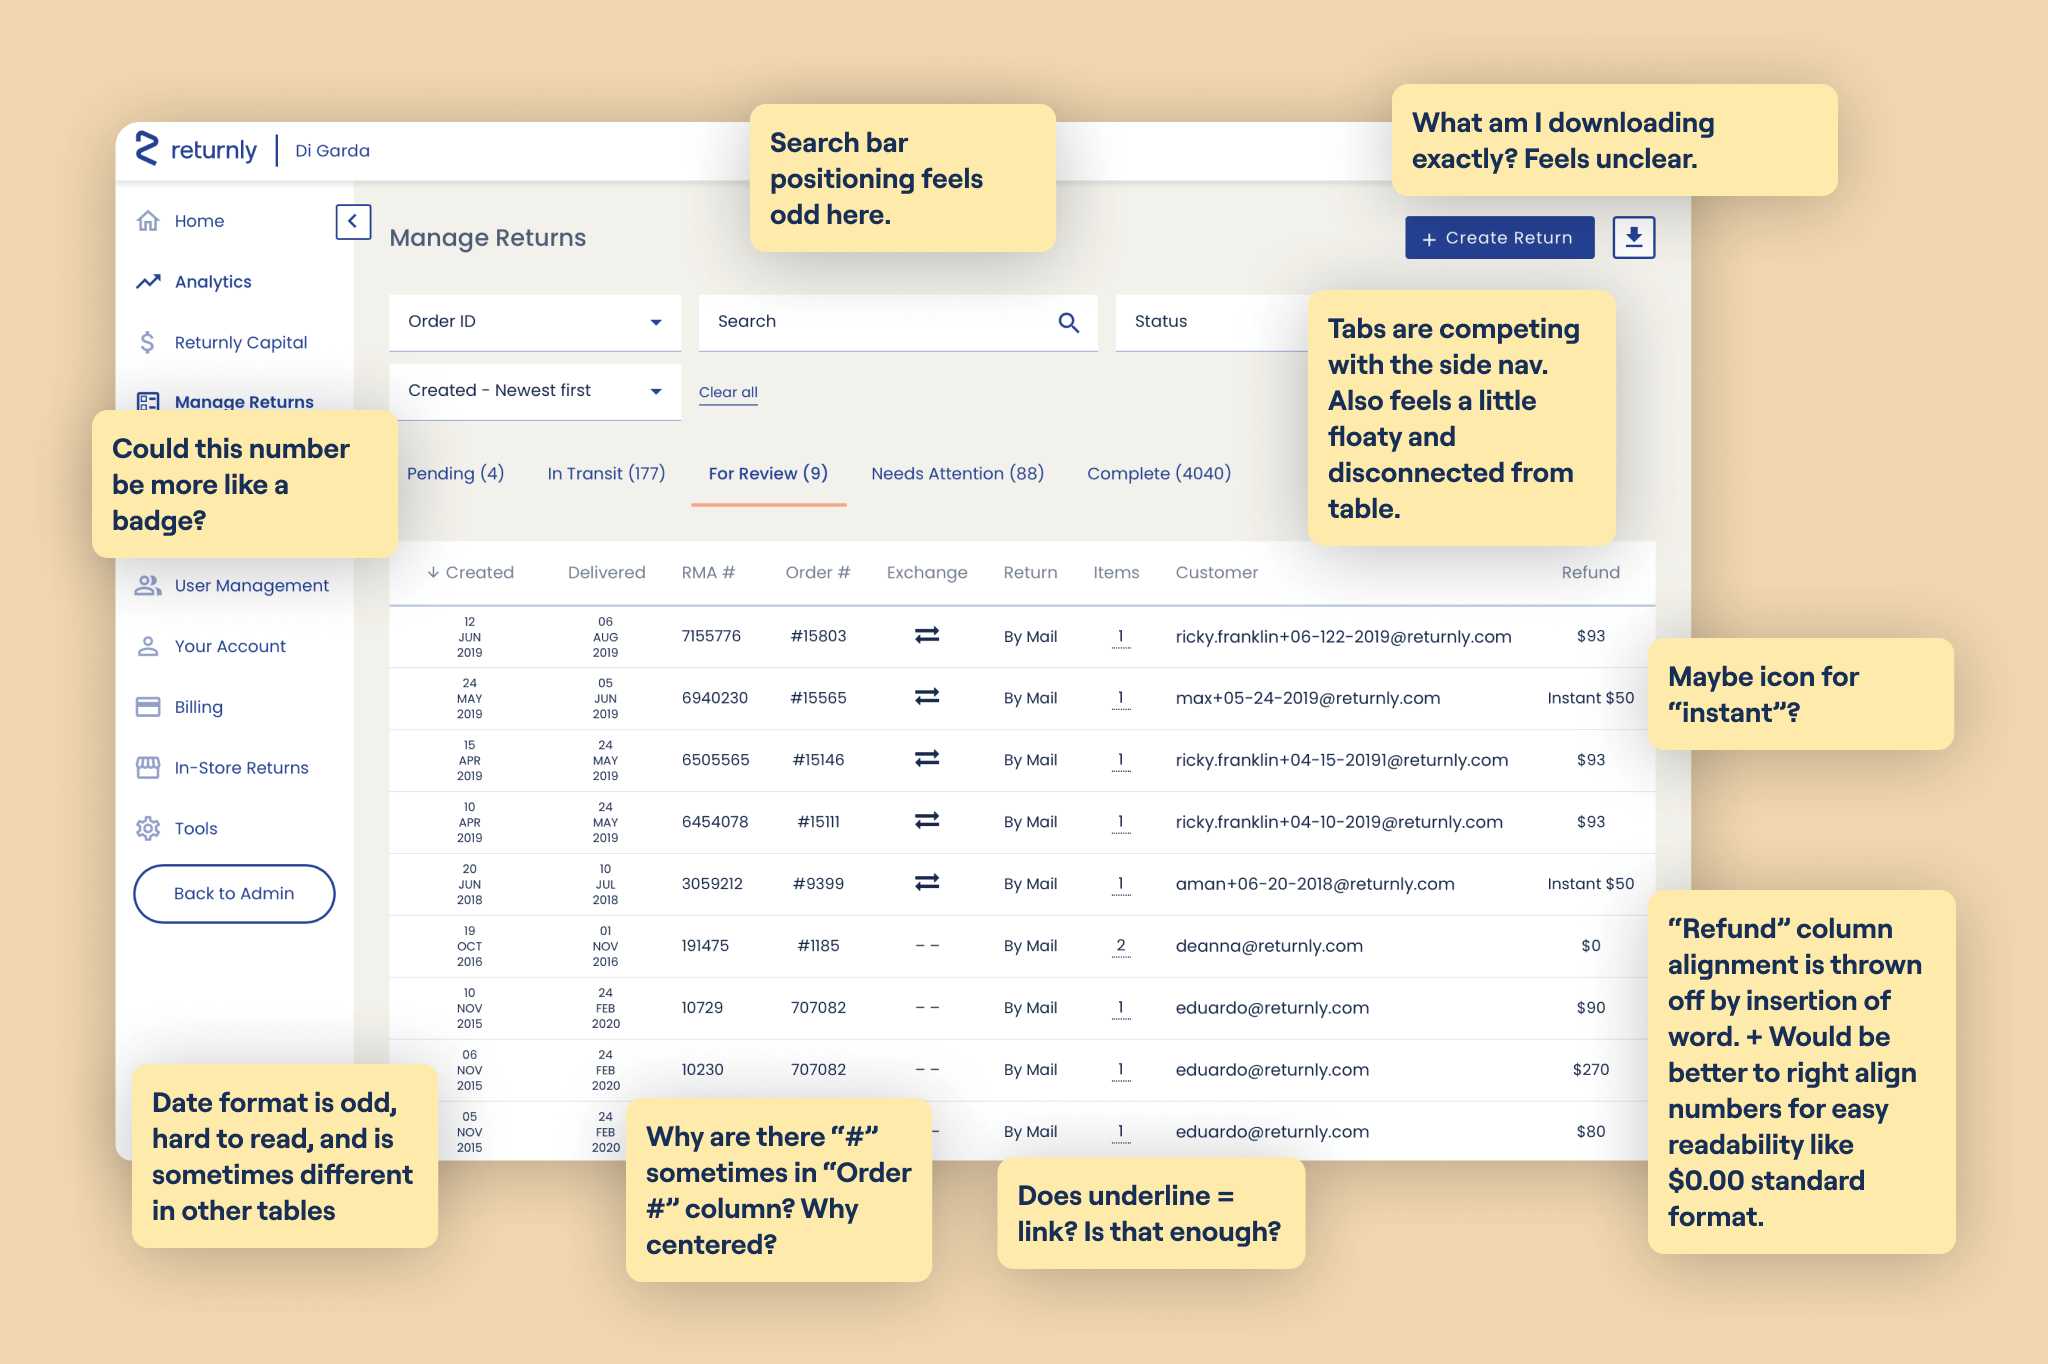Click the Your Account person icon
2048x1364 pixels.
click(x=148, y=647)
